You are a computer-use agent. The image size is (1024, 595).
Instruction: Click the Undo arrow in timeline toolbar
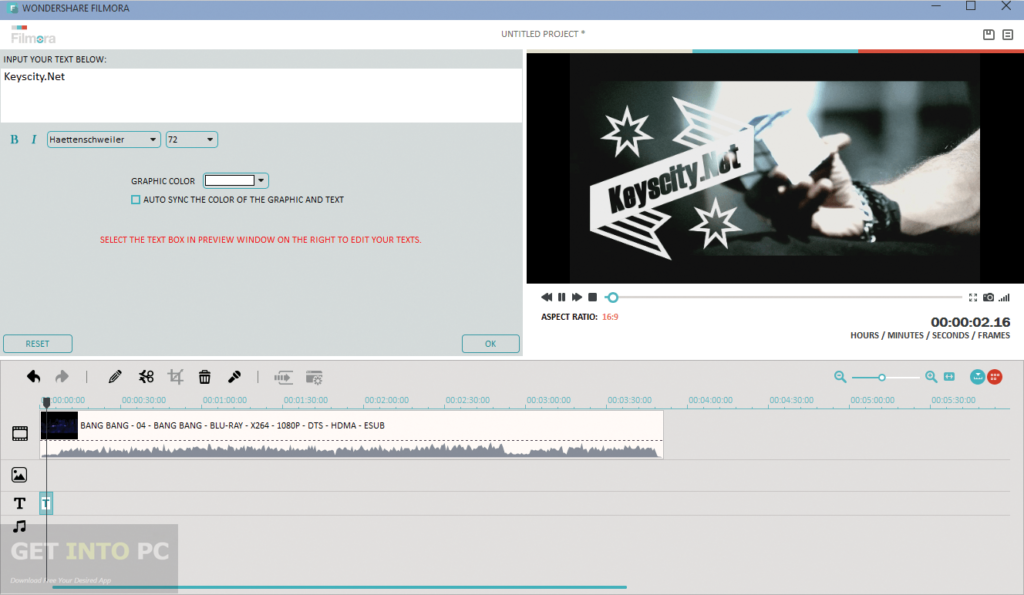pos(34,377)
